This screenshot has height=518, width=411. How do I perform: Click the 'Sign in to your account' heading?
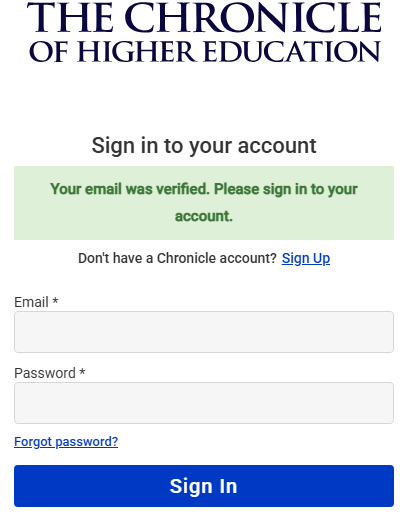coord(204,146)
